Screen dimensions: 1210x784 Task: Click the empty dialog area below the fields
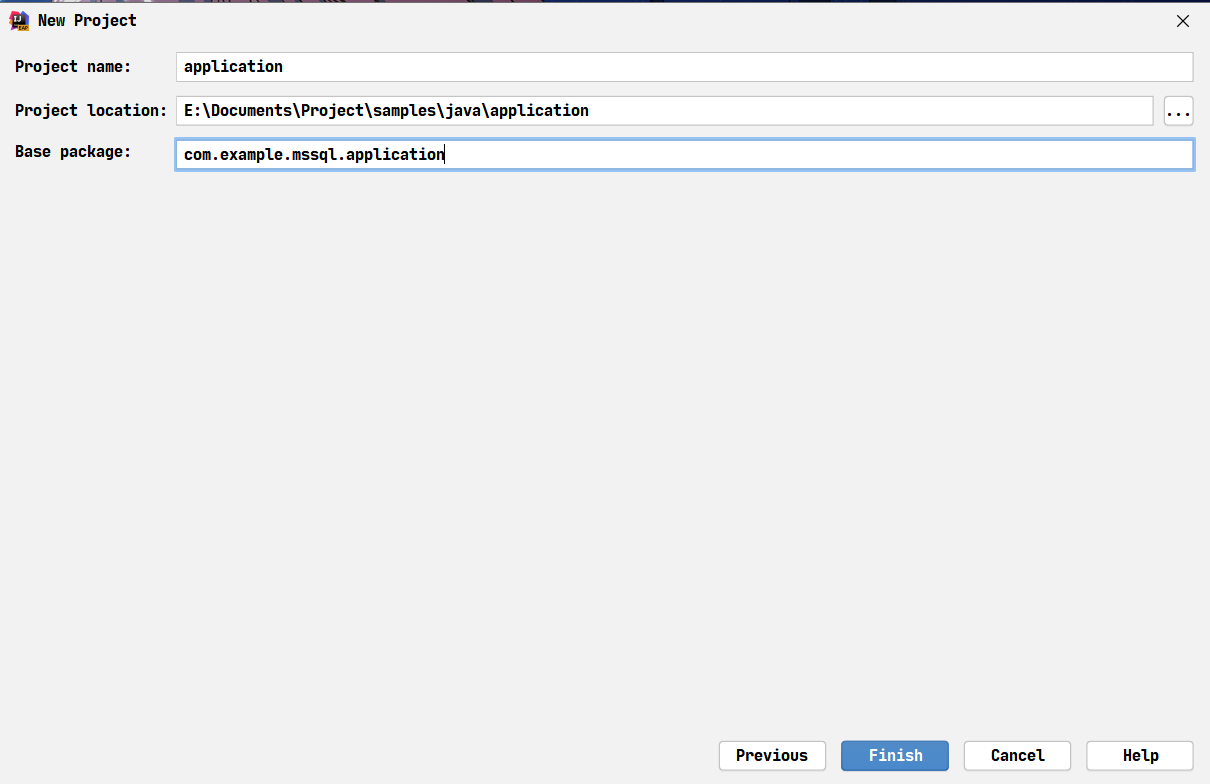(x=605, y=450)
